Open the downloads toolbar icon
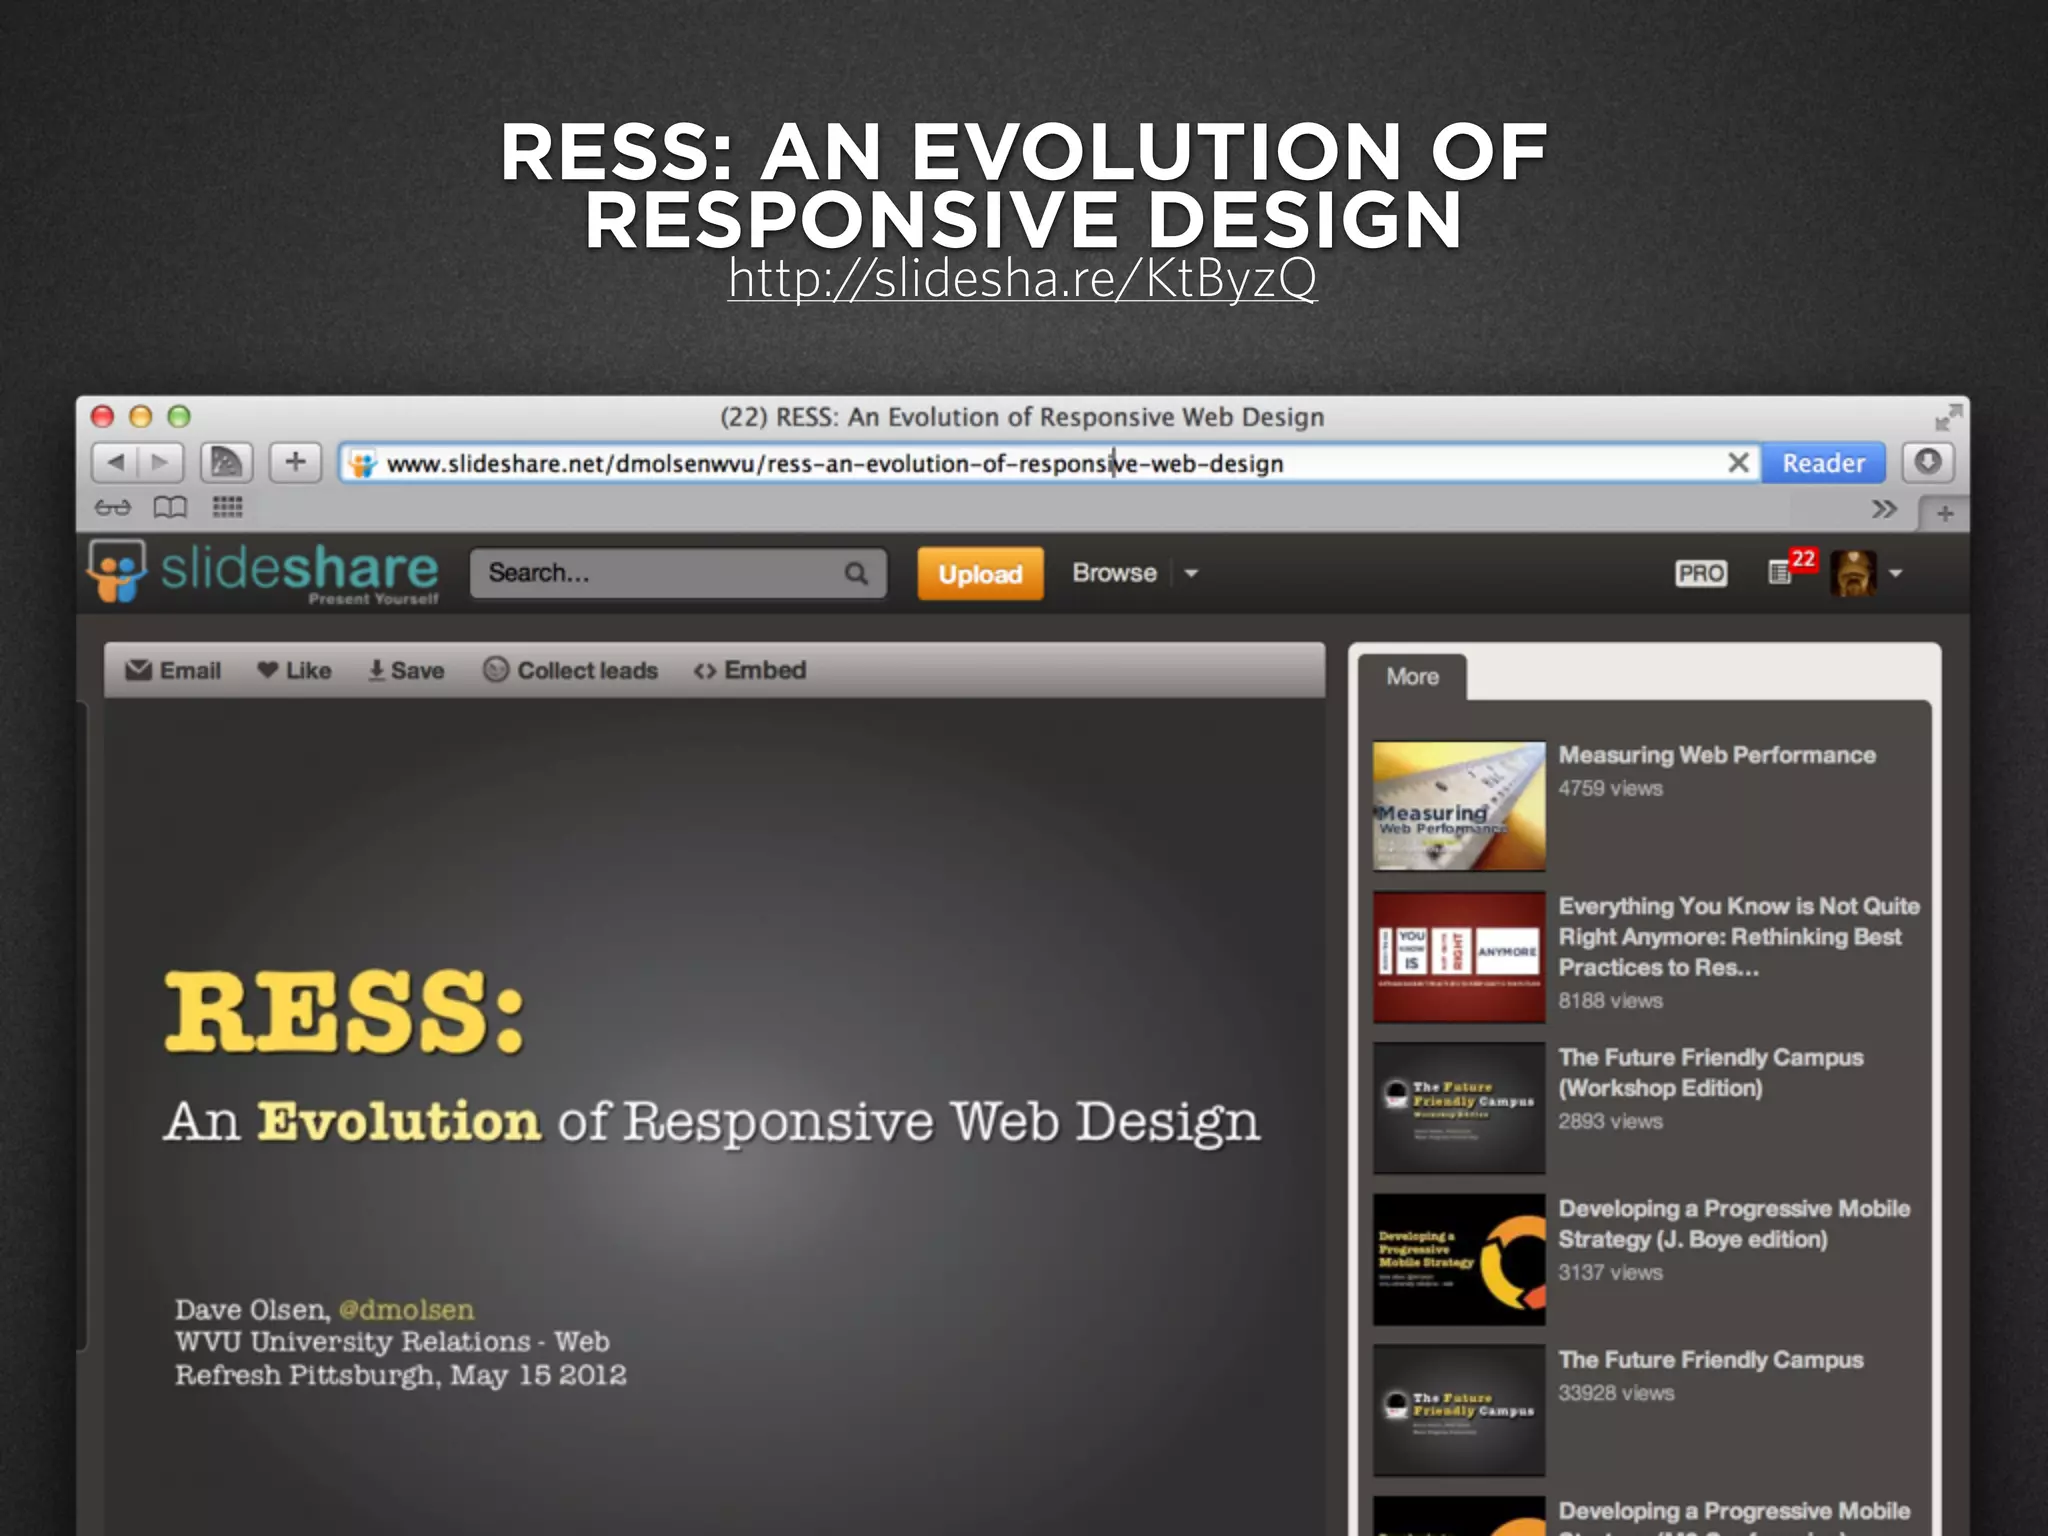The height and width of the screenshot is (1536, 2048). coord(1927,462)
